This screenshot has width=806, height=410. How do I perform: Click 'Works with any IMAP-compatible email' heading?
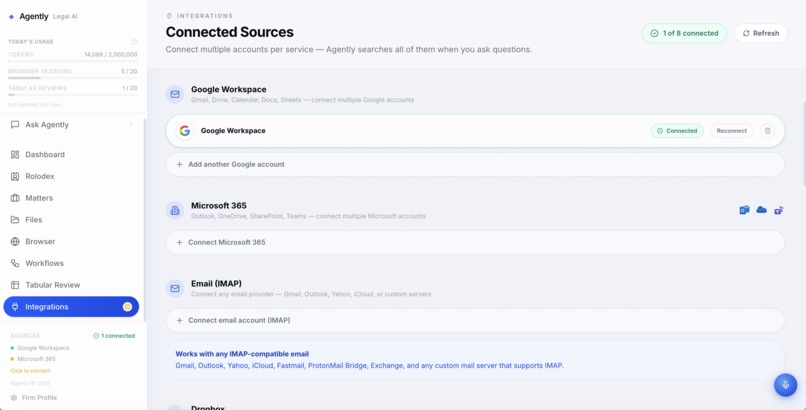(242, 354)
